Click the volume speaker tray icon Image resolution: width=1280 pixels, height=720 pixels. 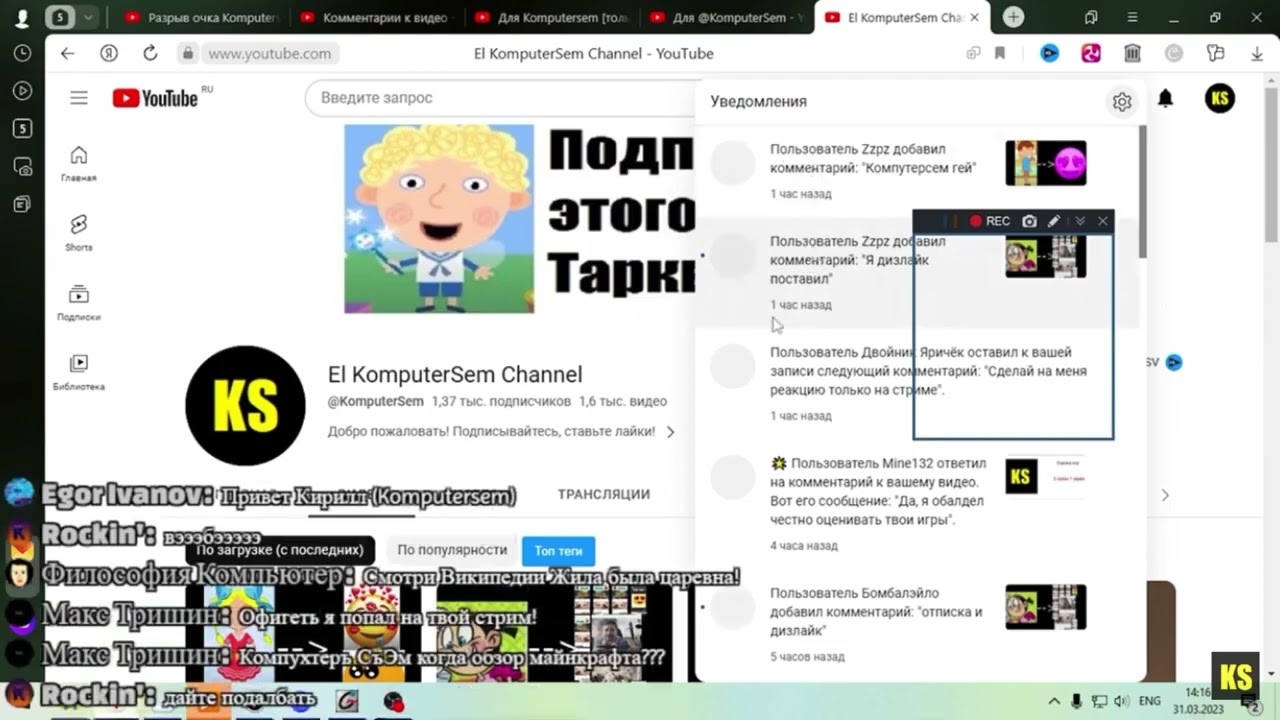(1121, 701)
